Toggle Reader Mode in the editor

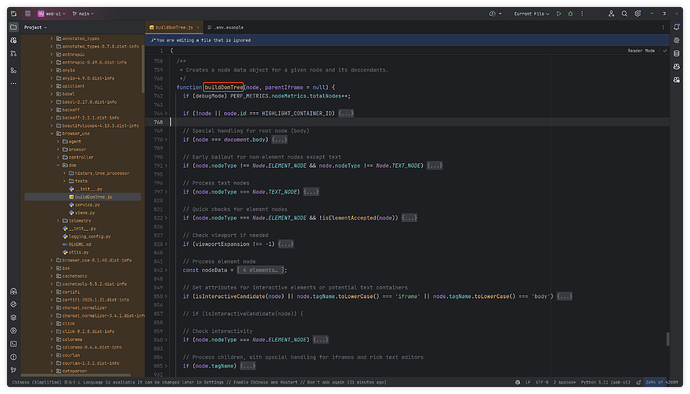click(x=641, y=51)
